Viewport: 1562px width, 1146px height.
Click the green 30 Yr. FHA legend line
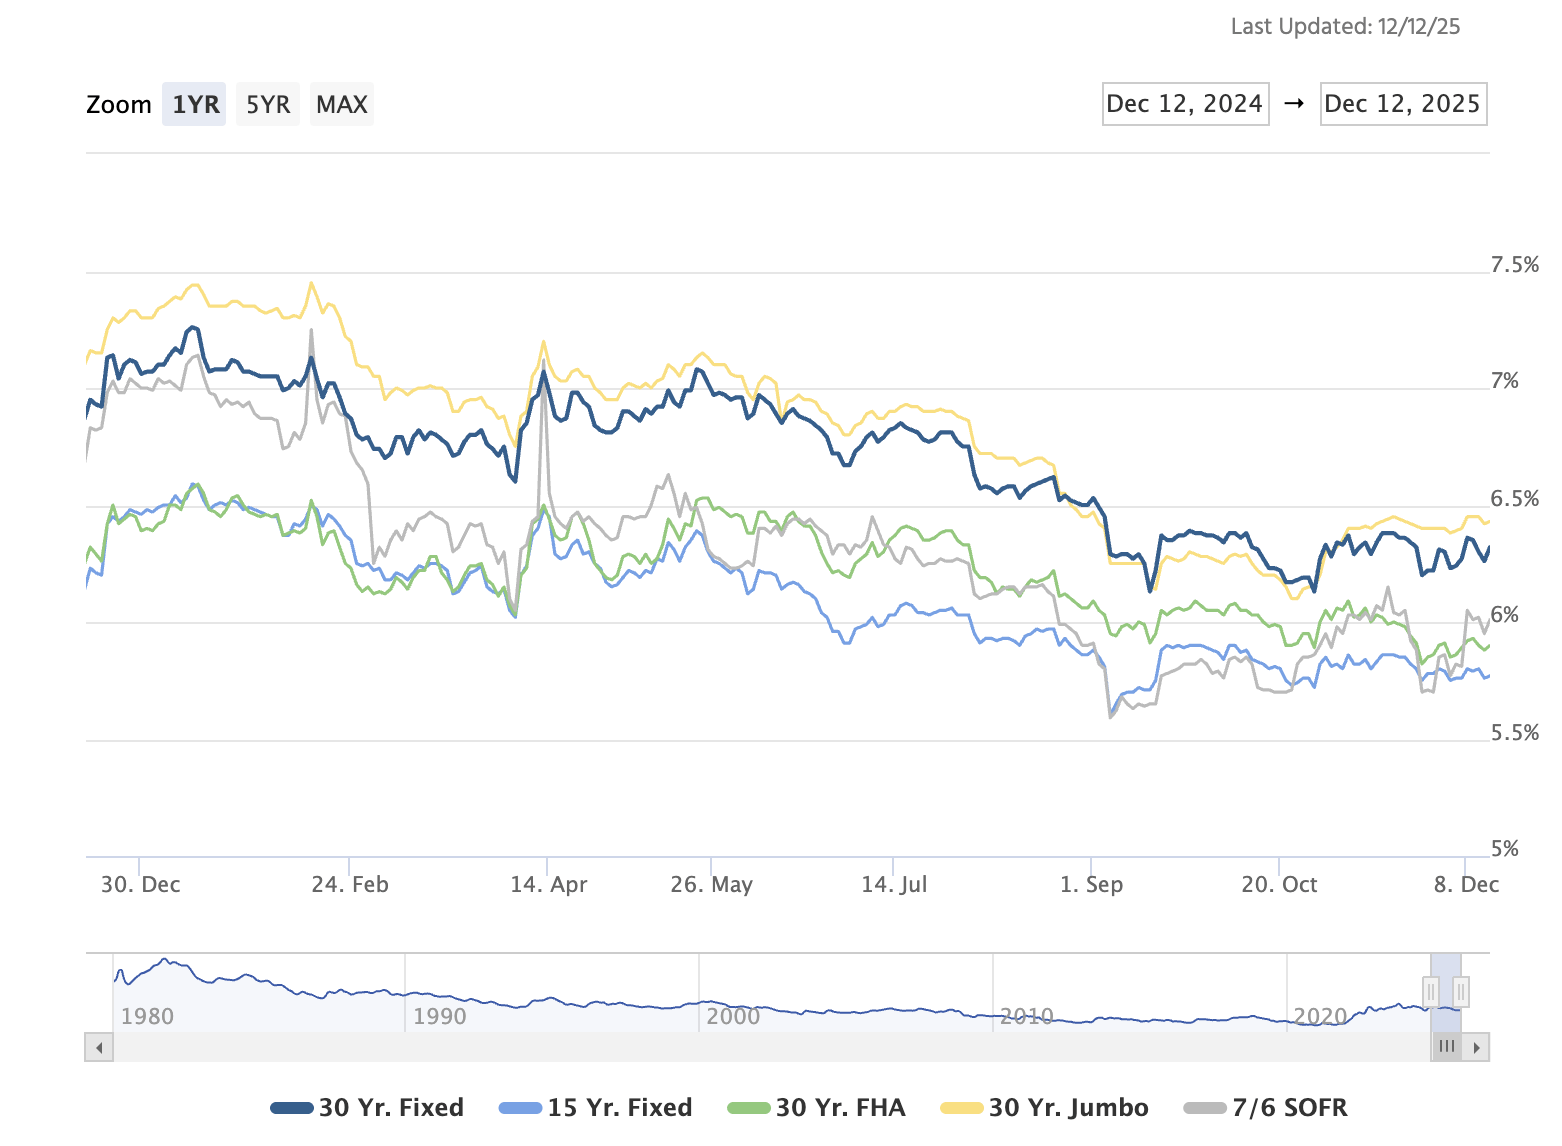pyautogui.click(x=749, y=1108)
